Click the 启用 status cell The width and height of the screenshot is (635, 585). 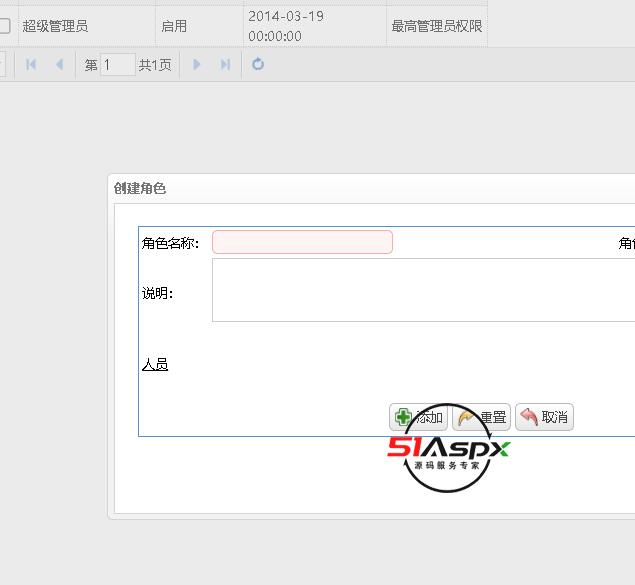pos(174,26)
